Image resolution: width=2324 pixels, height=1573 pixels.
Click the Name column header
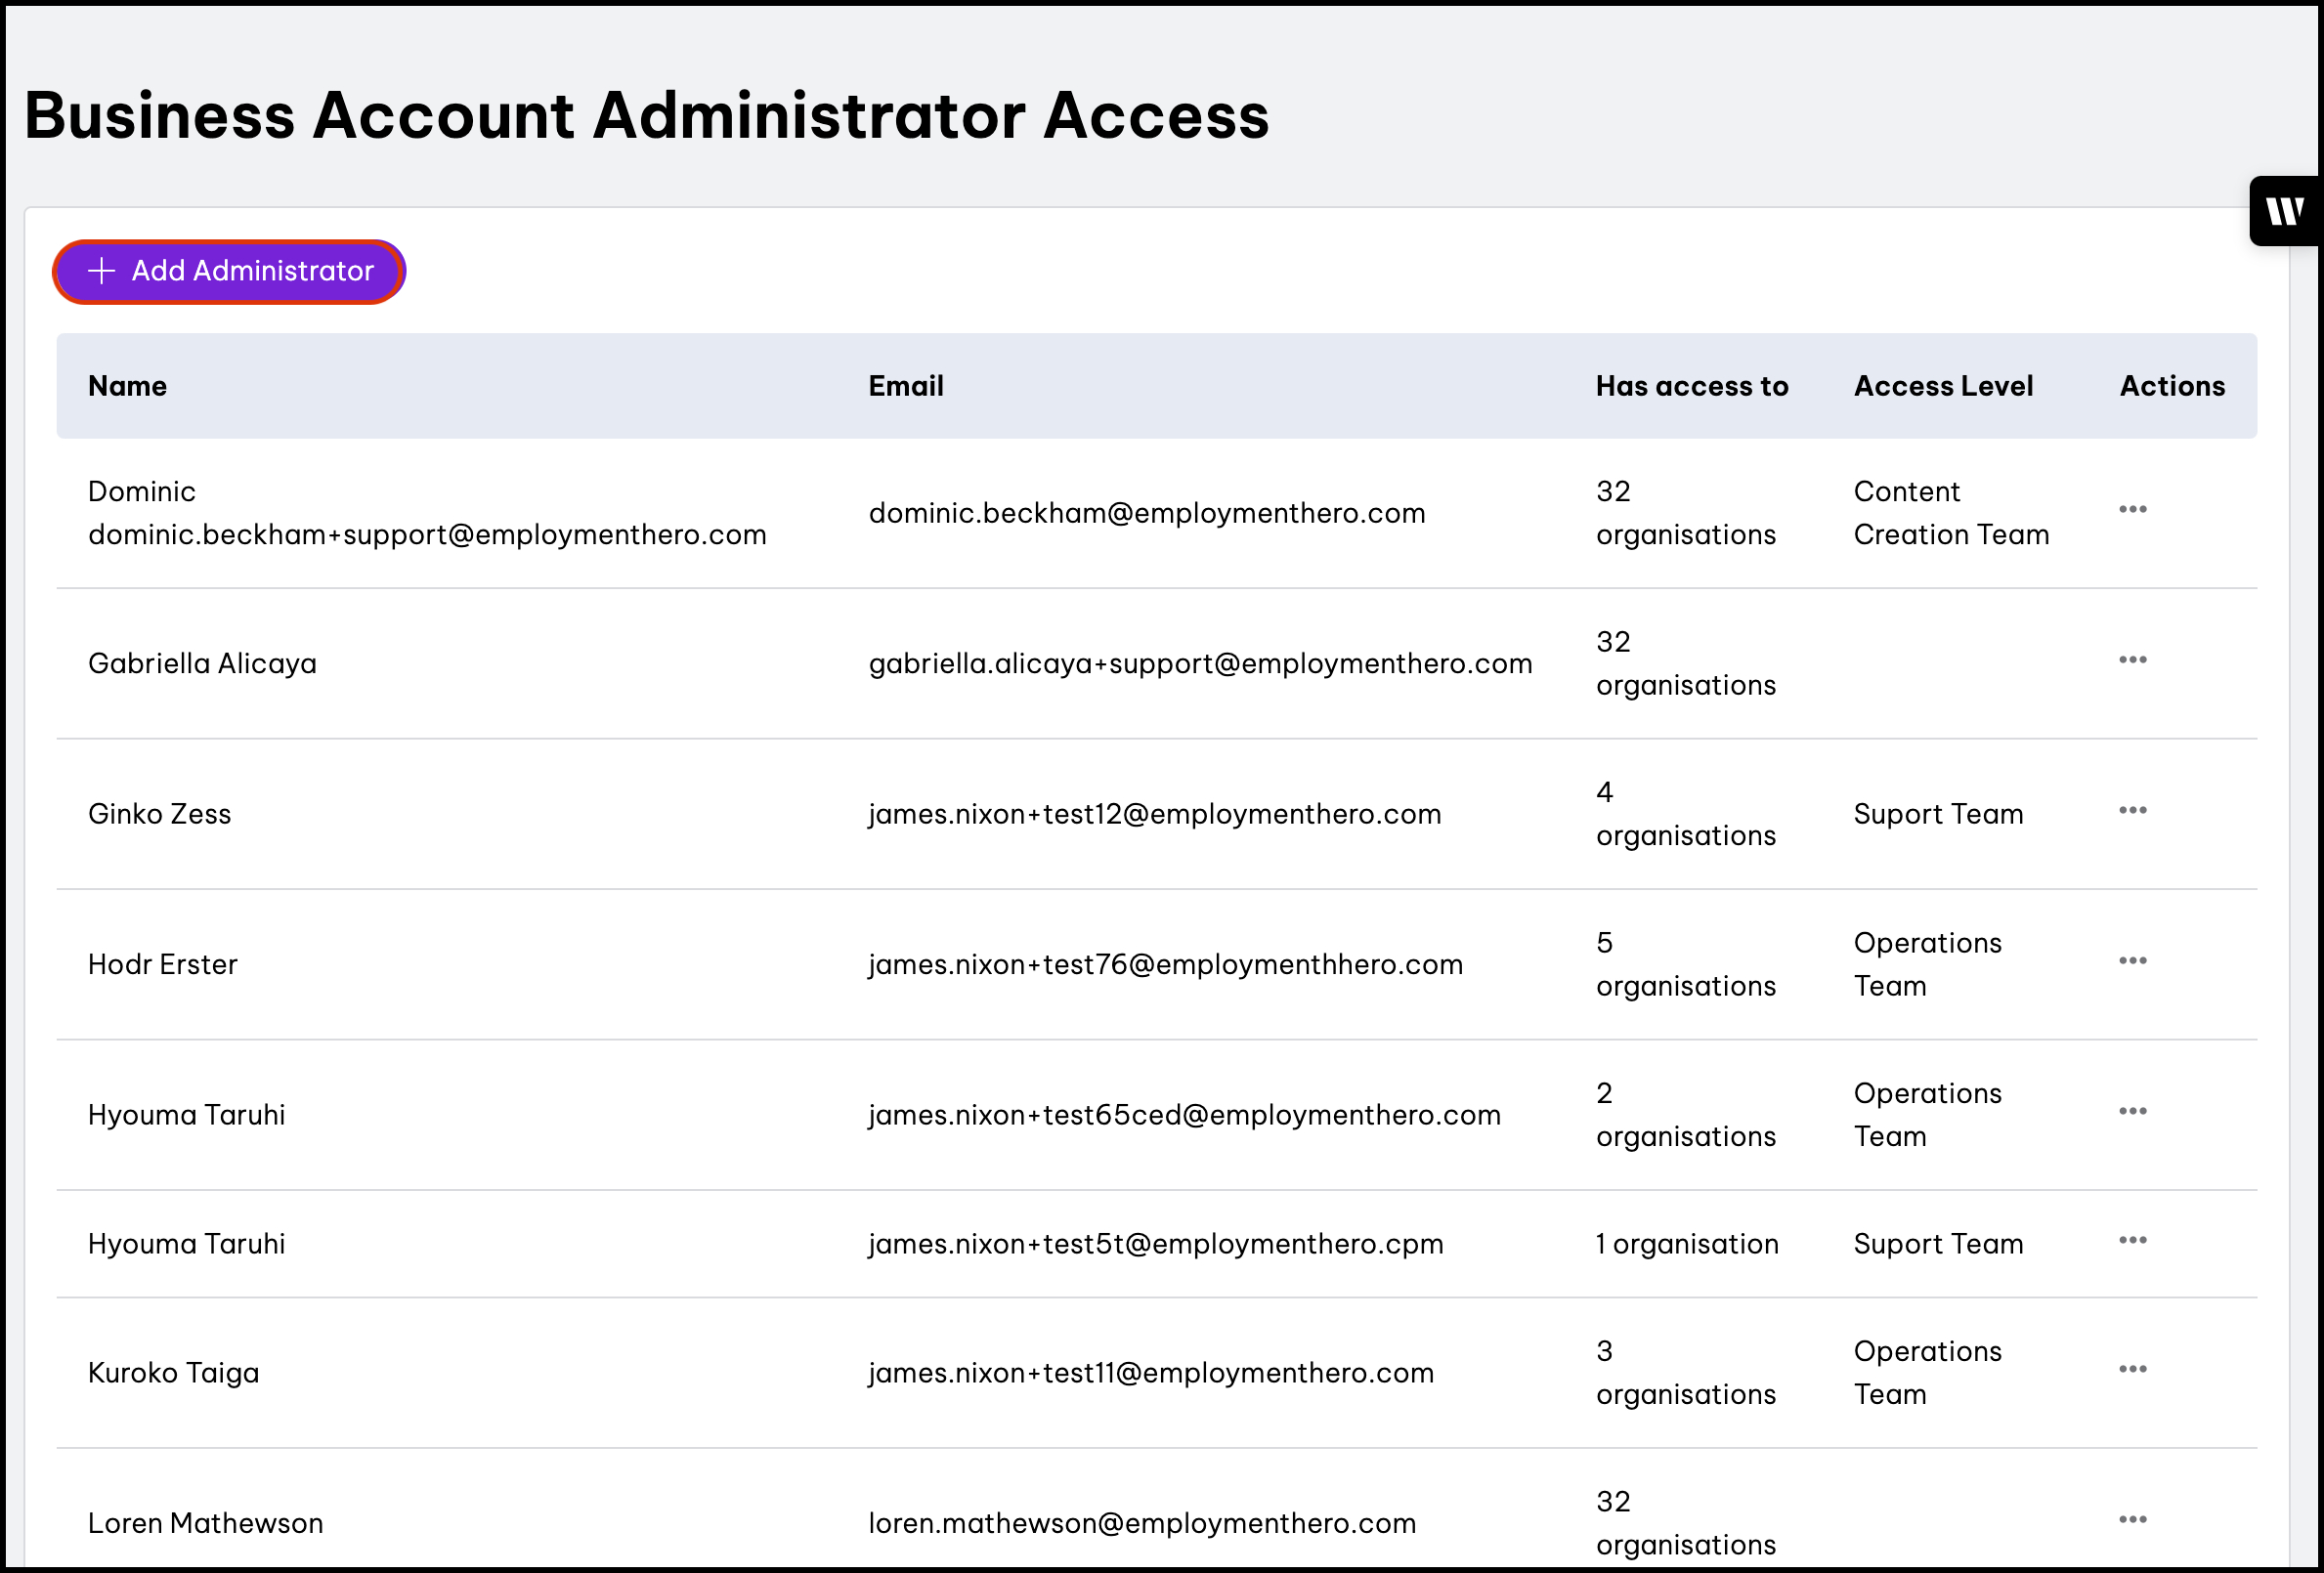[127, 386]
